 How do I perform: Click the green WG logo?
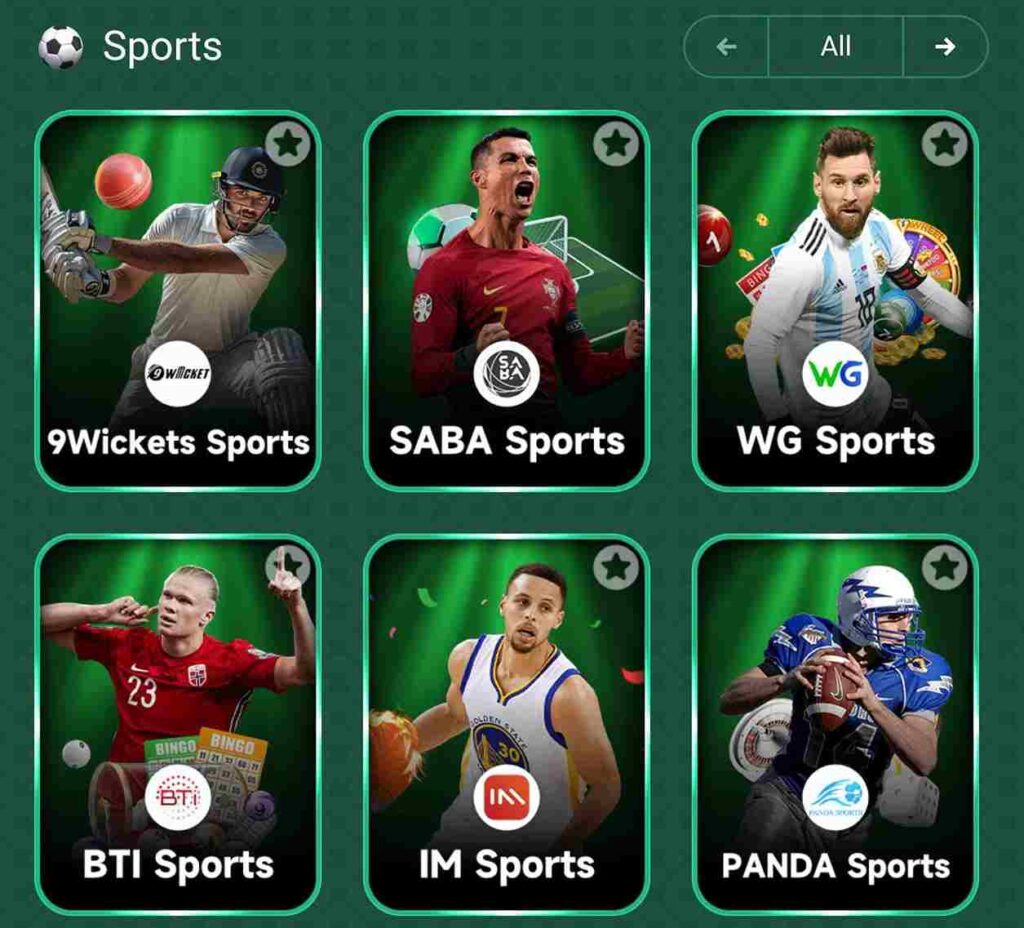tap(835, 374)
